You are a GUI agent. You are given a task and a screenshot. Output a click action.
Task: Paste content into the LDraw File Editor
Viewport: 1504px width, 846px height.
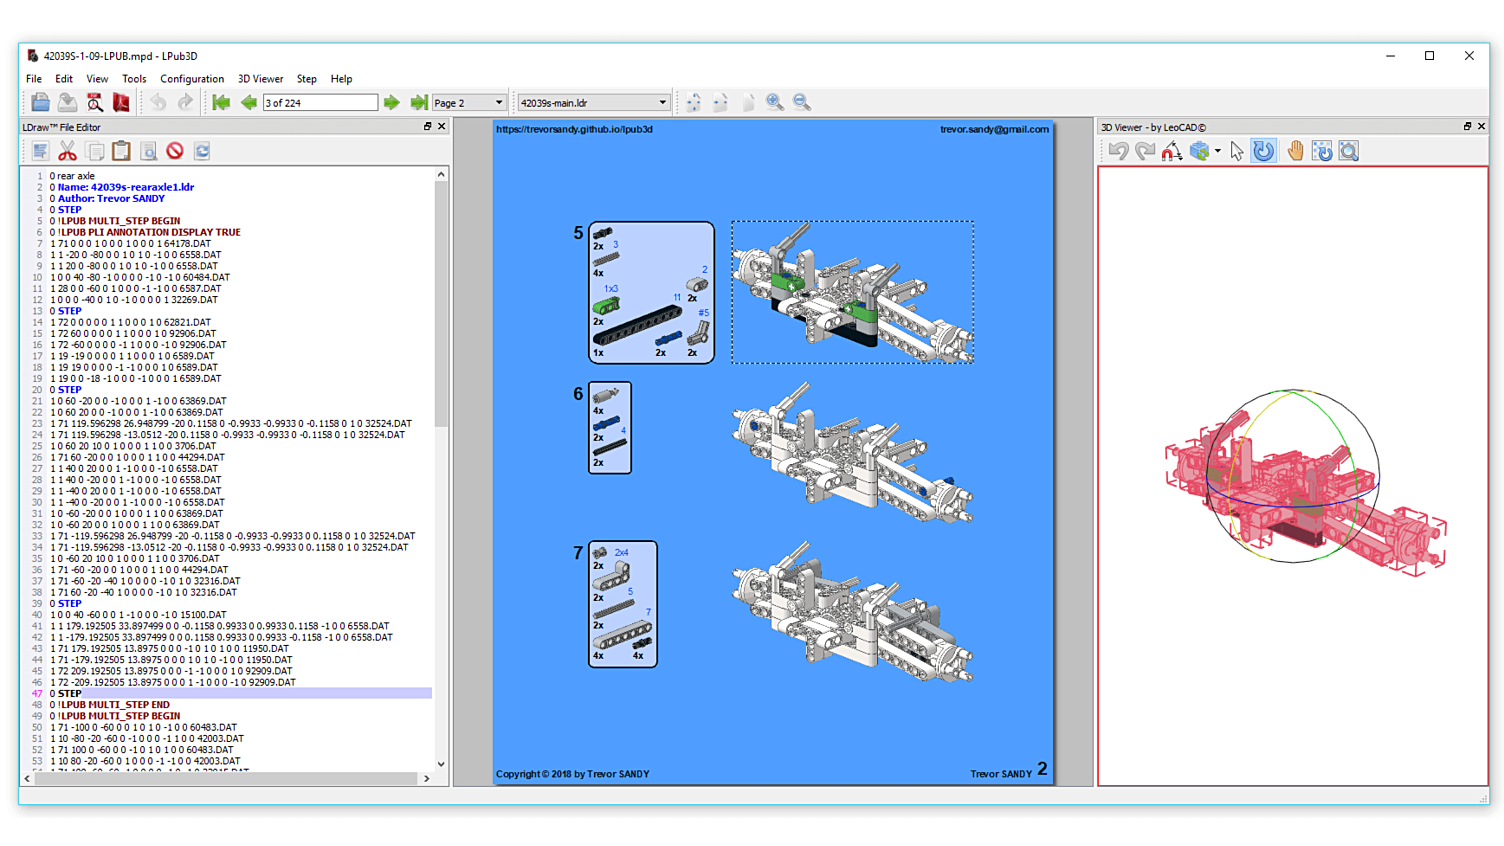(x=121, y=151)
